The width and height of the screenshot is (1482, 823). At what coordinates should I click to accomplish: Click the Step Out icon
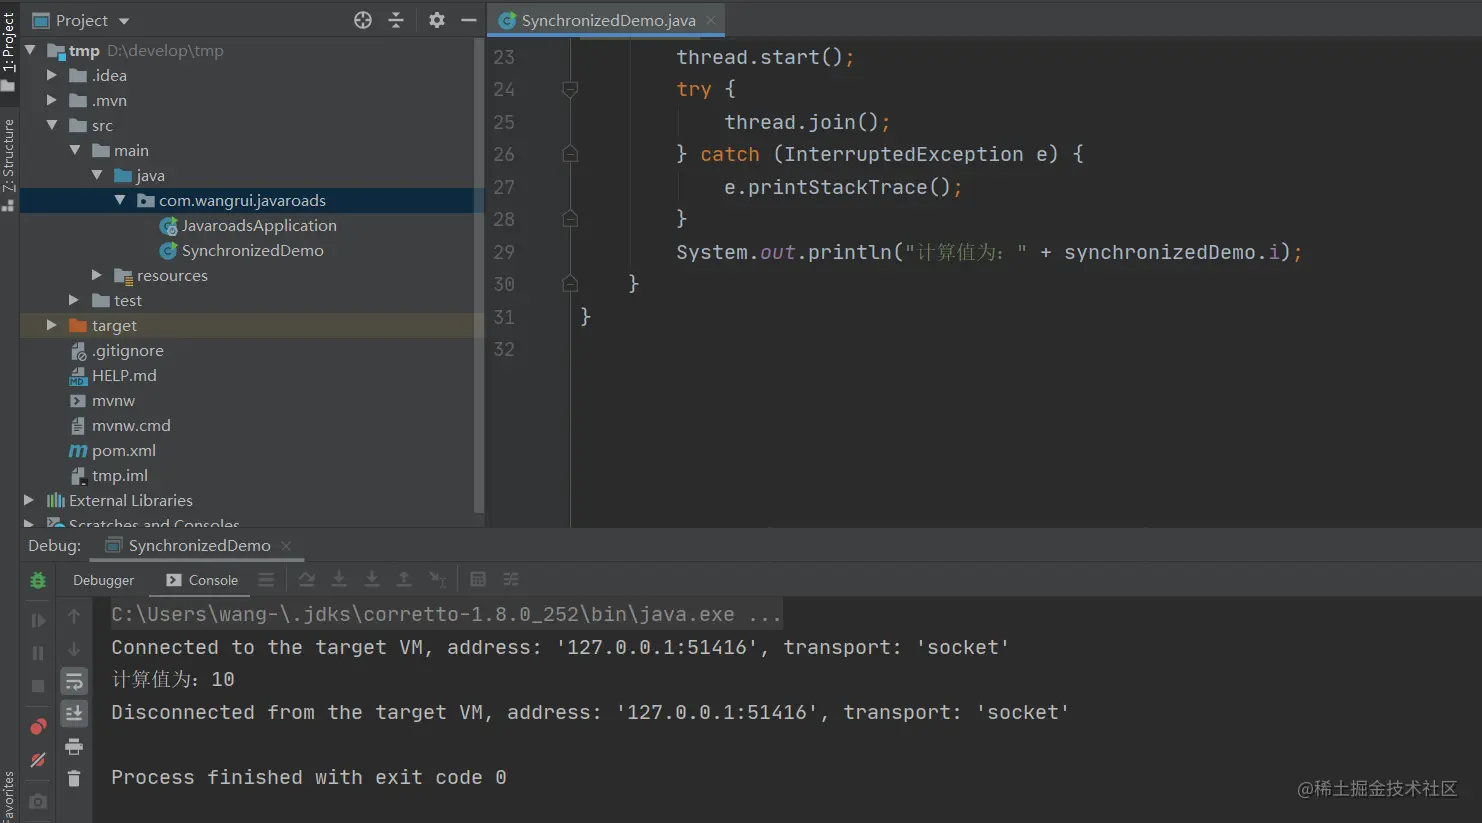point(404,579)
